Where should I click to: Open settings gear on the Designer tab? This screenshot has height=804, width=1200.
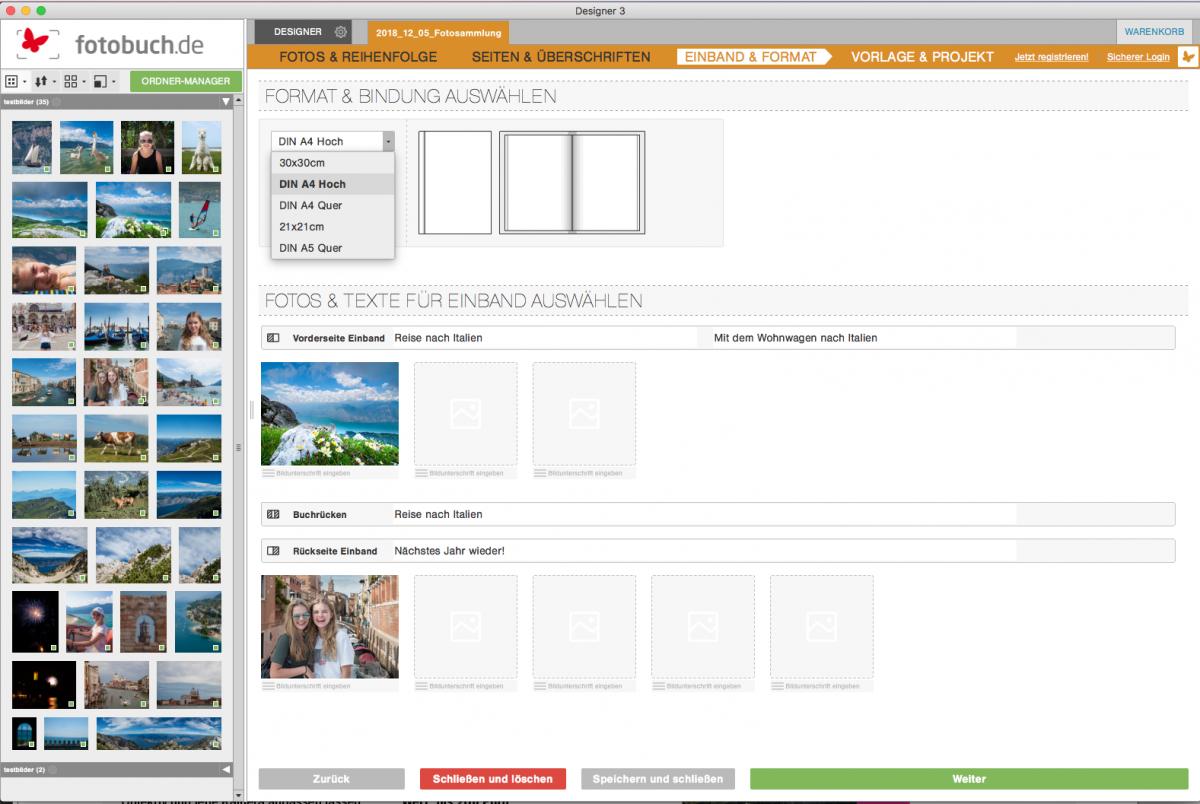click(x=341, y=32)
